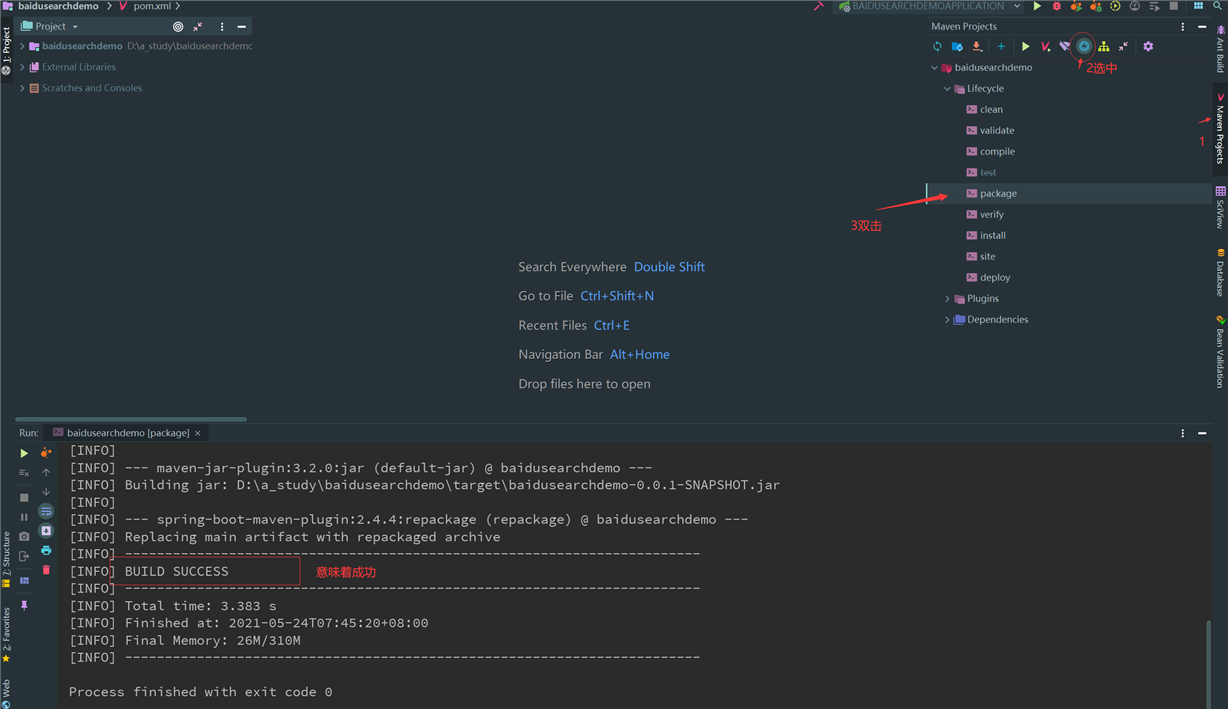Open Search Everywhere magnifier icon
1228x709 pixels.
tap(1218, 6)
